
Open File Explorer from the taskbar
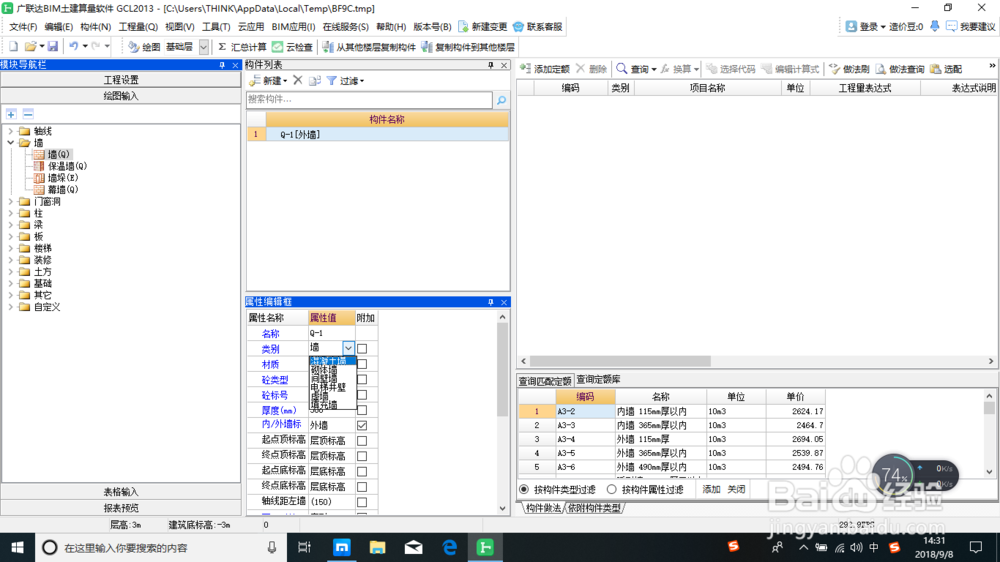click(x=378, y=547)
